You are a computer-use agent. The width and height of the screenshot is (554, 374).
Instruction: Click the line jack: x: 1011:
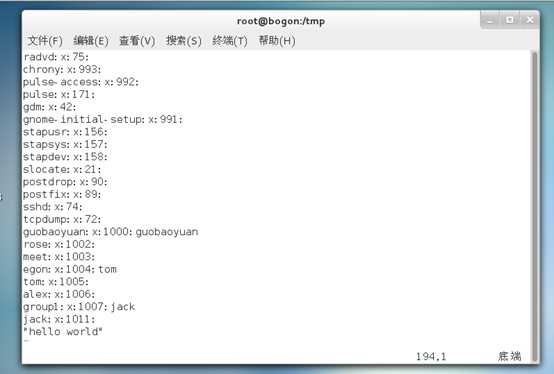[x=59, y=319]
